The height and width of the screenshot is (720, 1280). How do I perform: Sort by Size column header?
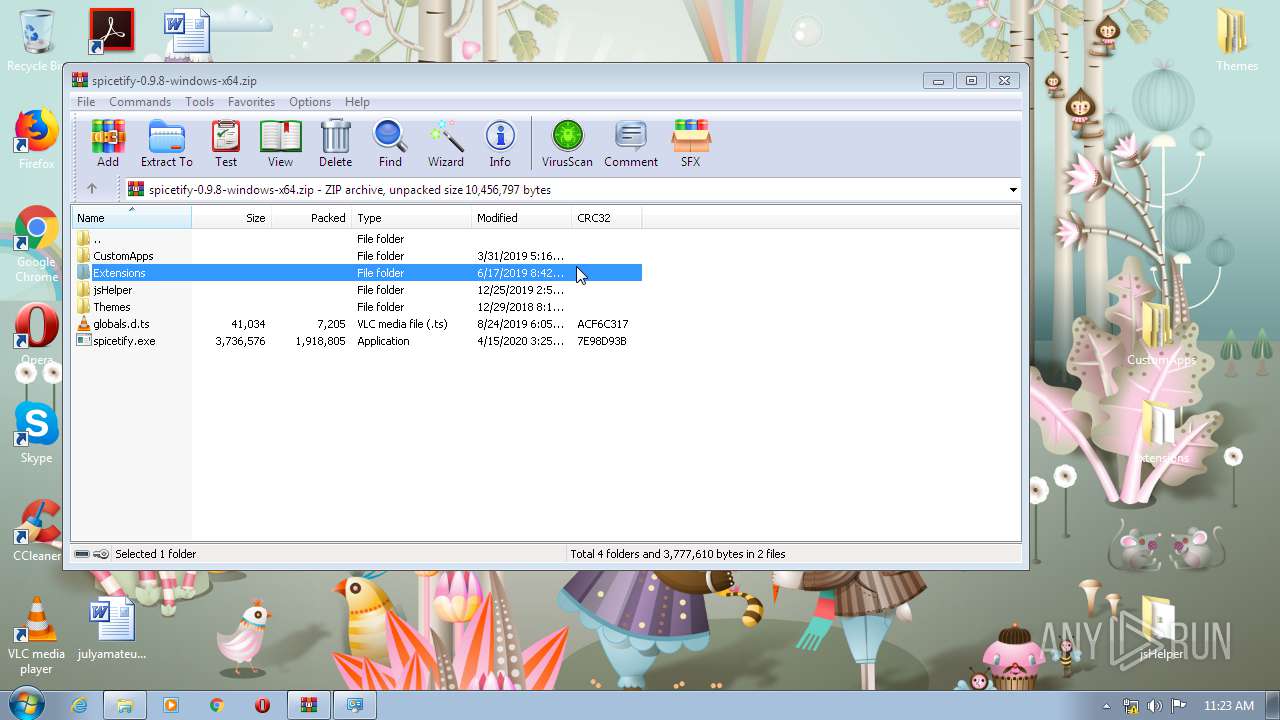231,218
